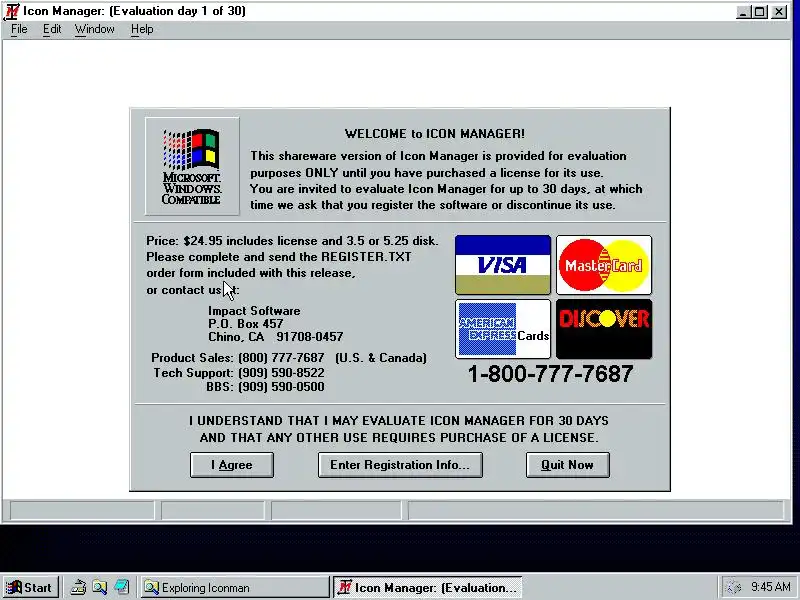The width and height of the screenshot is (800, 600).
Task: Click the Impact Software address line
Action: pos(254,311)
